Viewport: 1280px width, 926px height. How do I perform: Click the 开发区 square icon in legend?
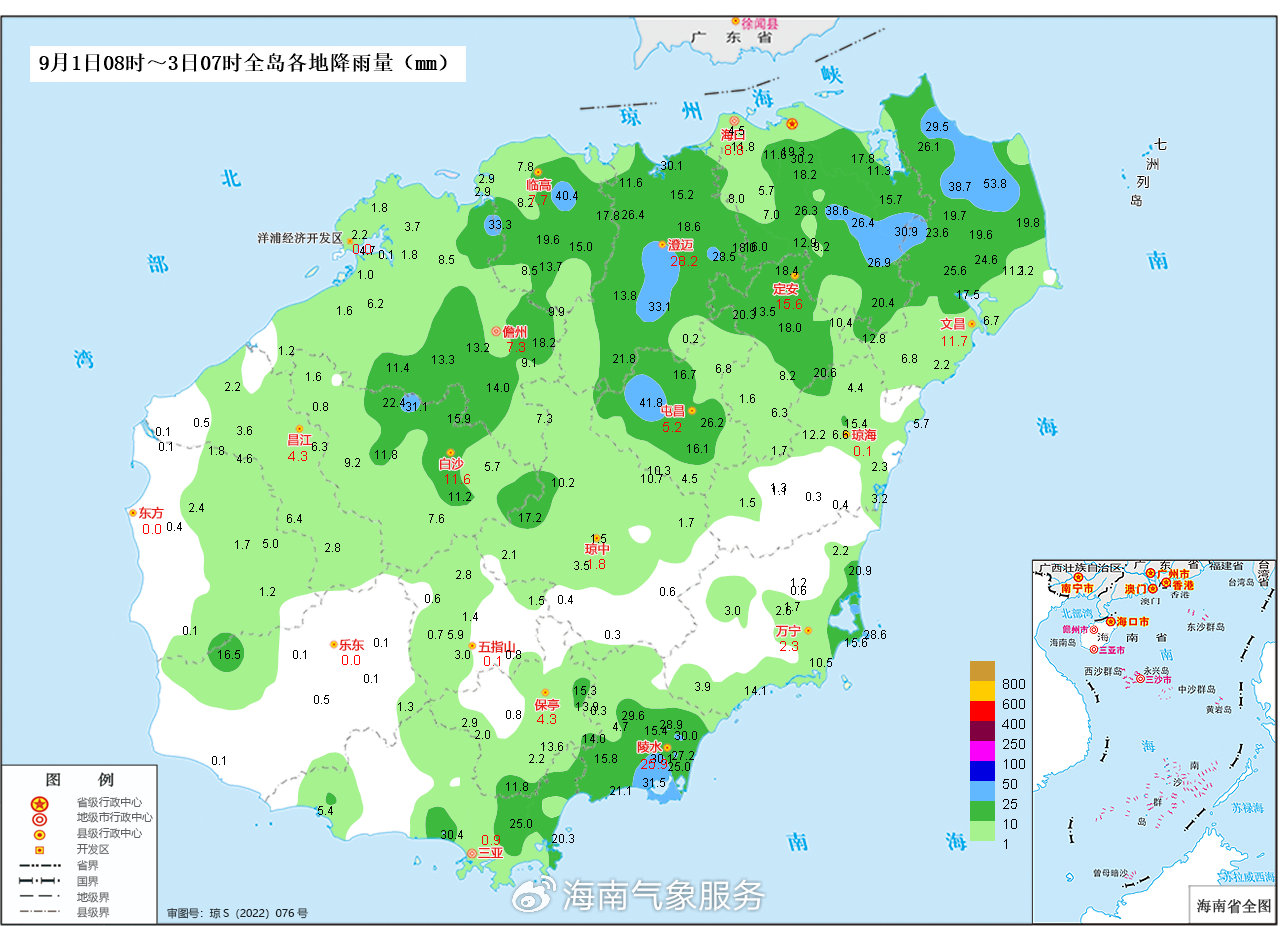39,850
